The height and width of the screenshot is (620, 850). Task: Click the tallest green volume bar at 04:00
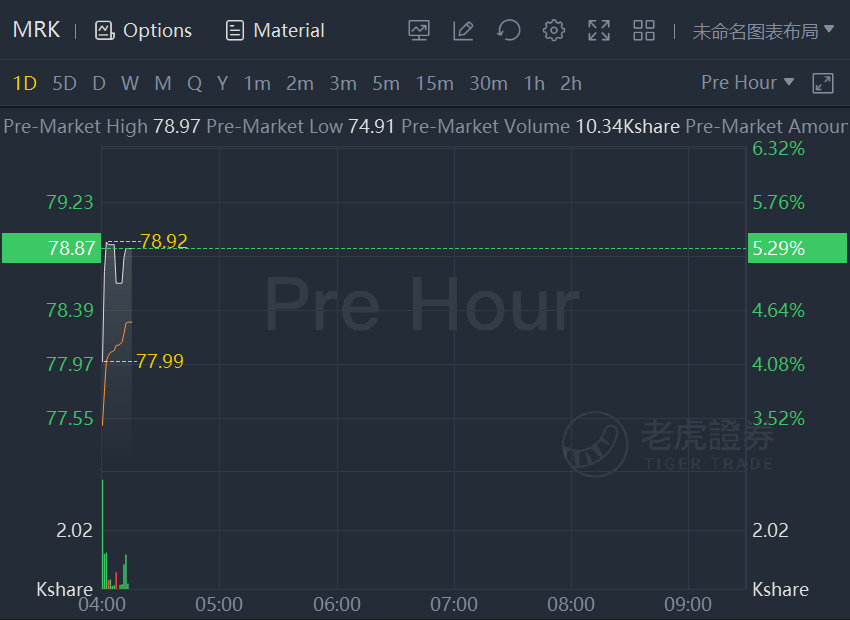102,534
